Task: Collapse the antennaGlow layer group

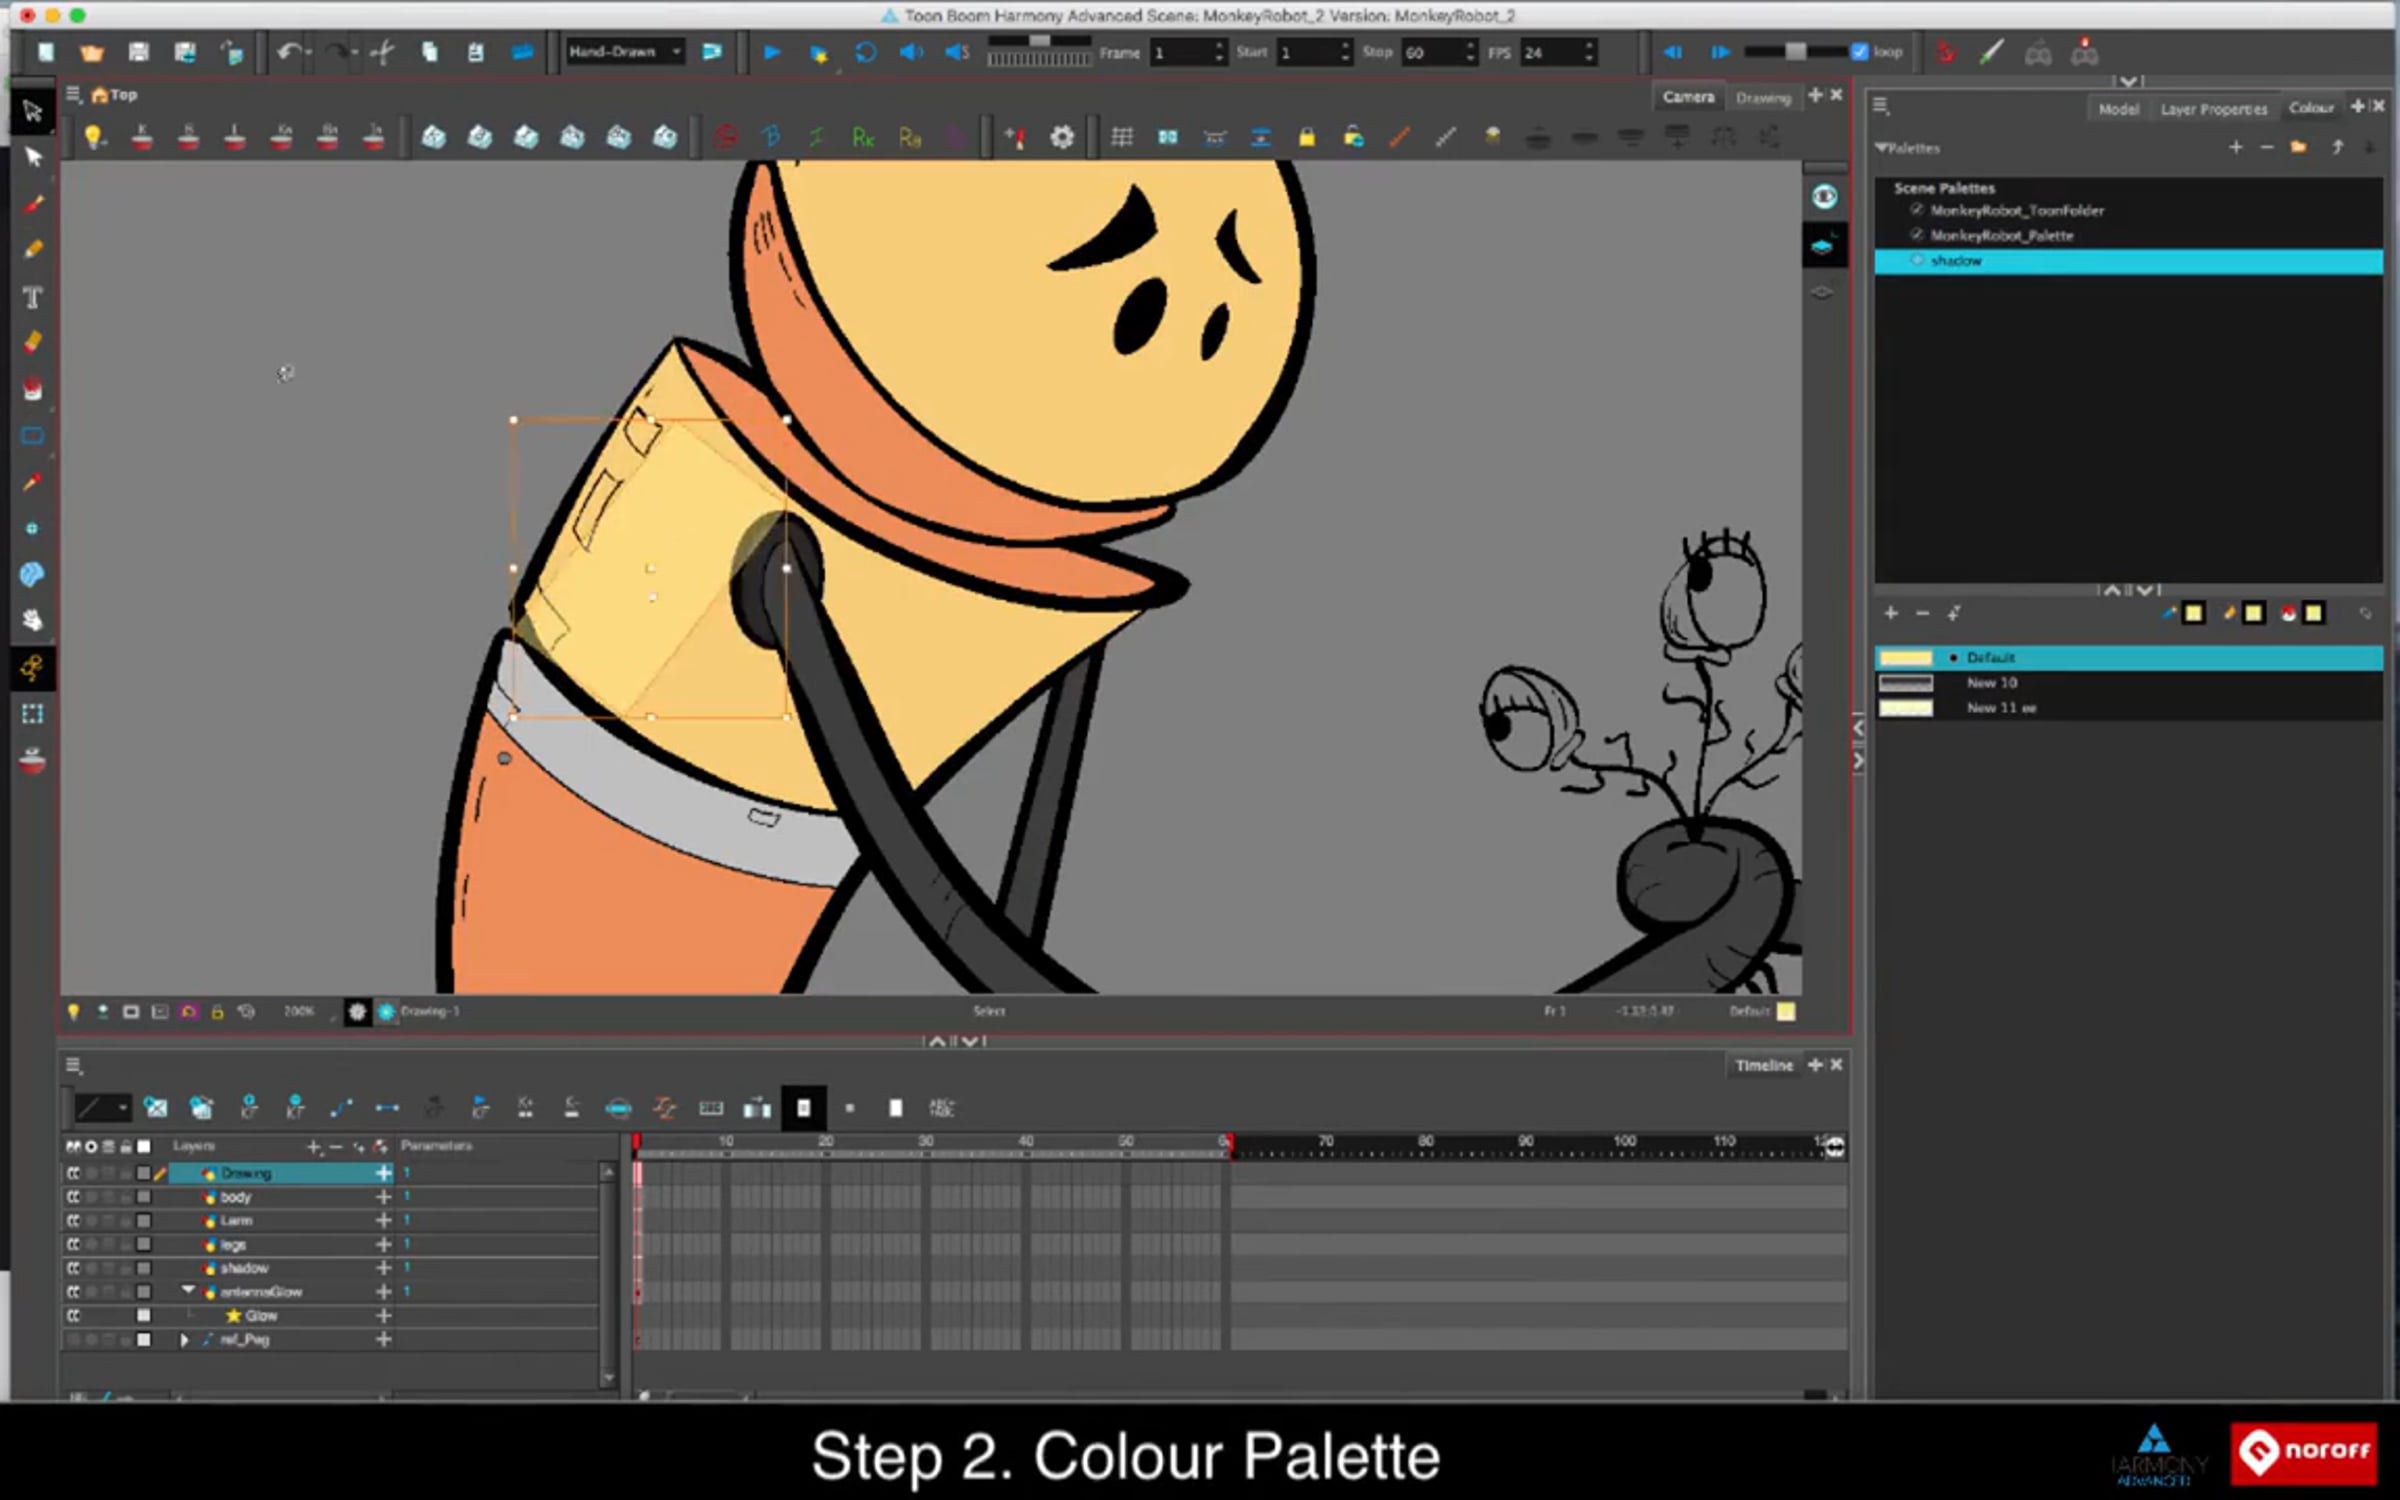Action: pyautogui.click(x=188, y=1291)
